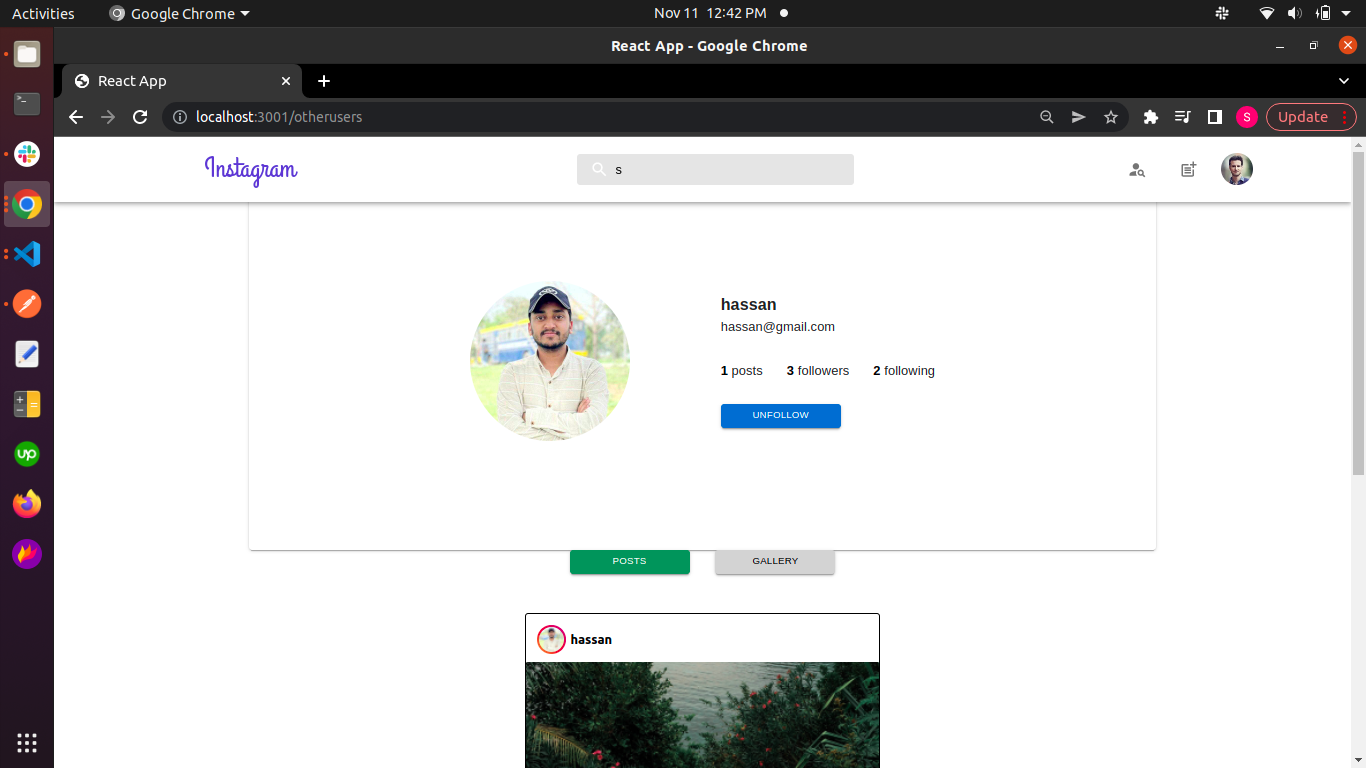
Task: Open the search users icon
Action: (1136, 170)
